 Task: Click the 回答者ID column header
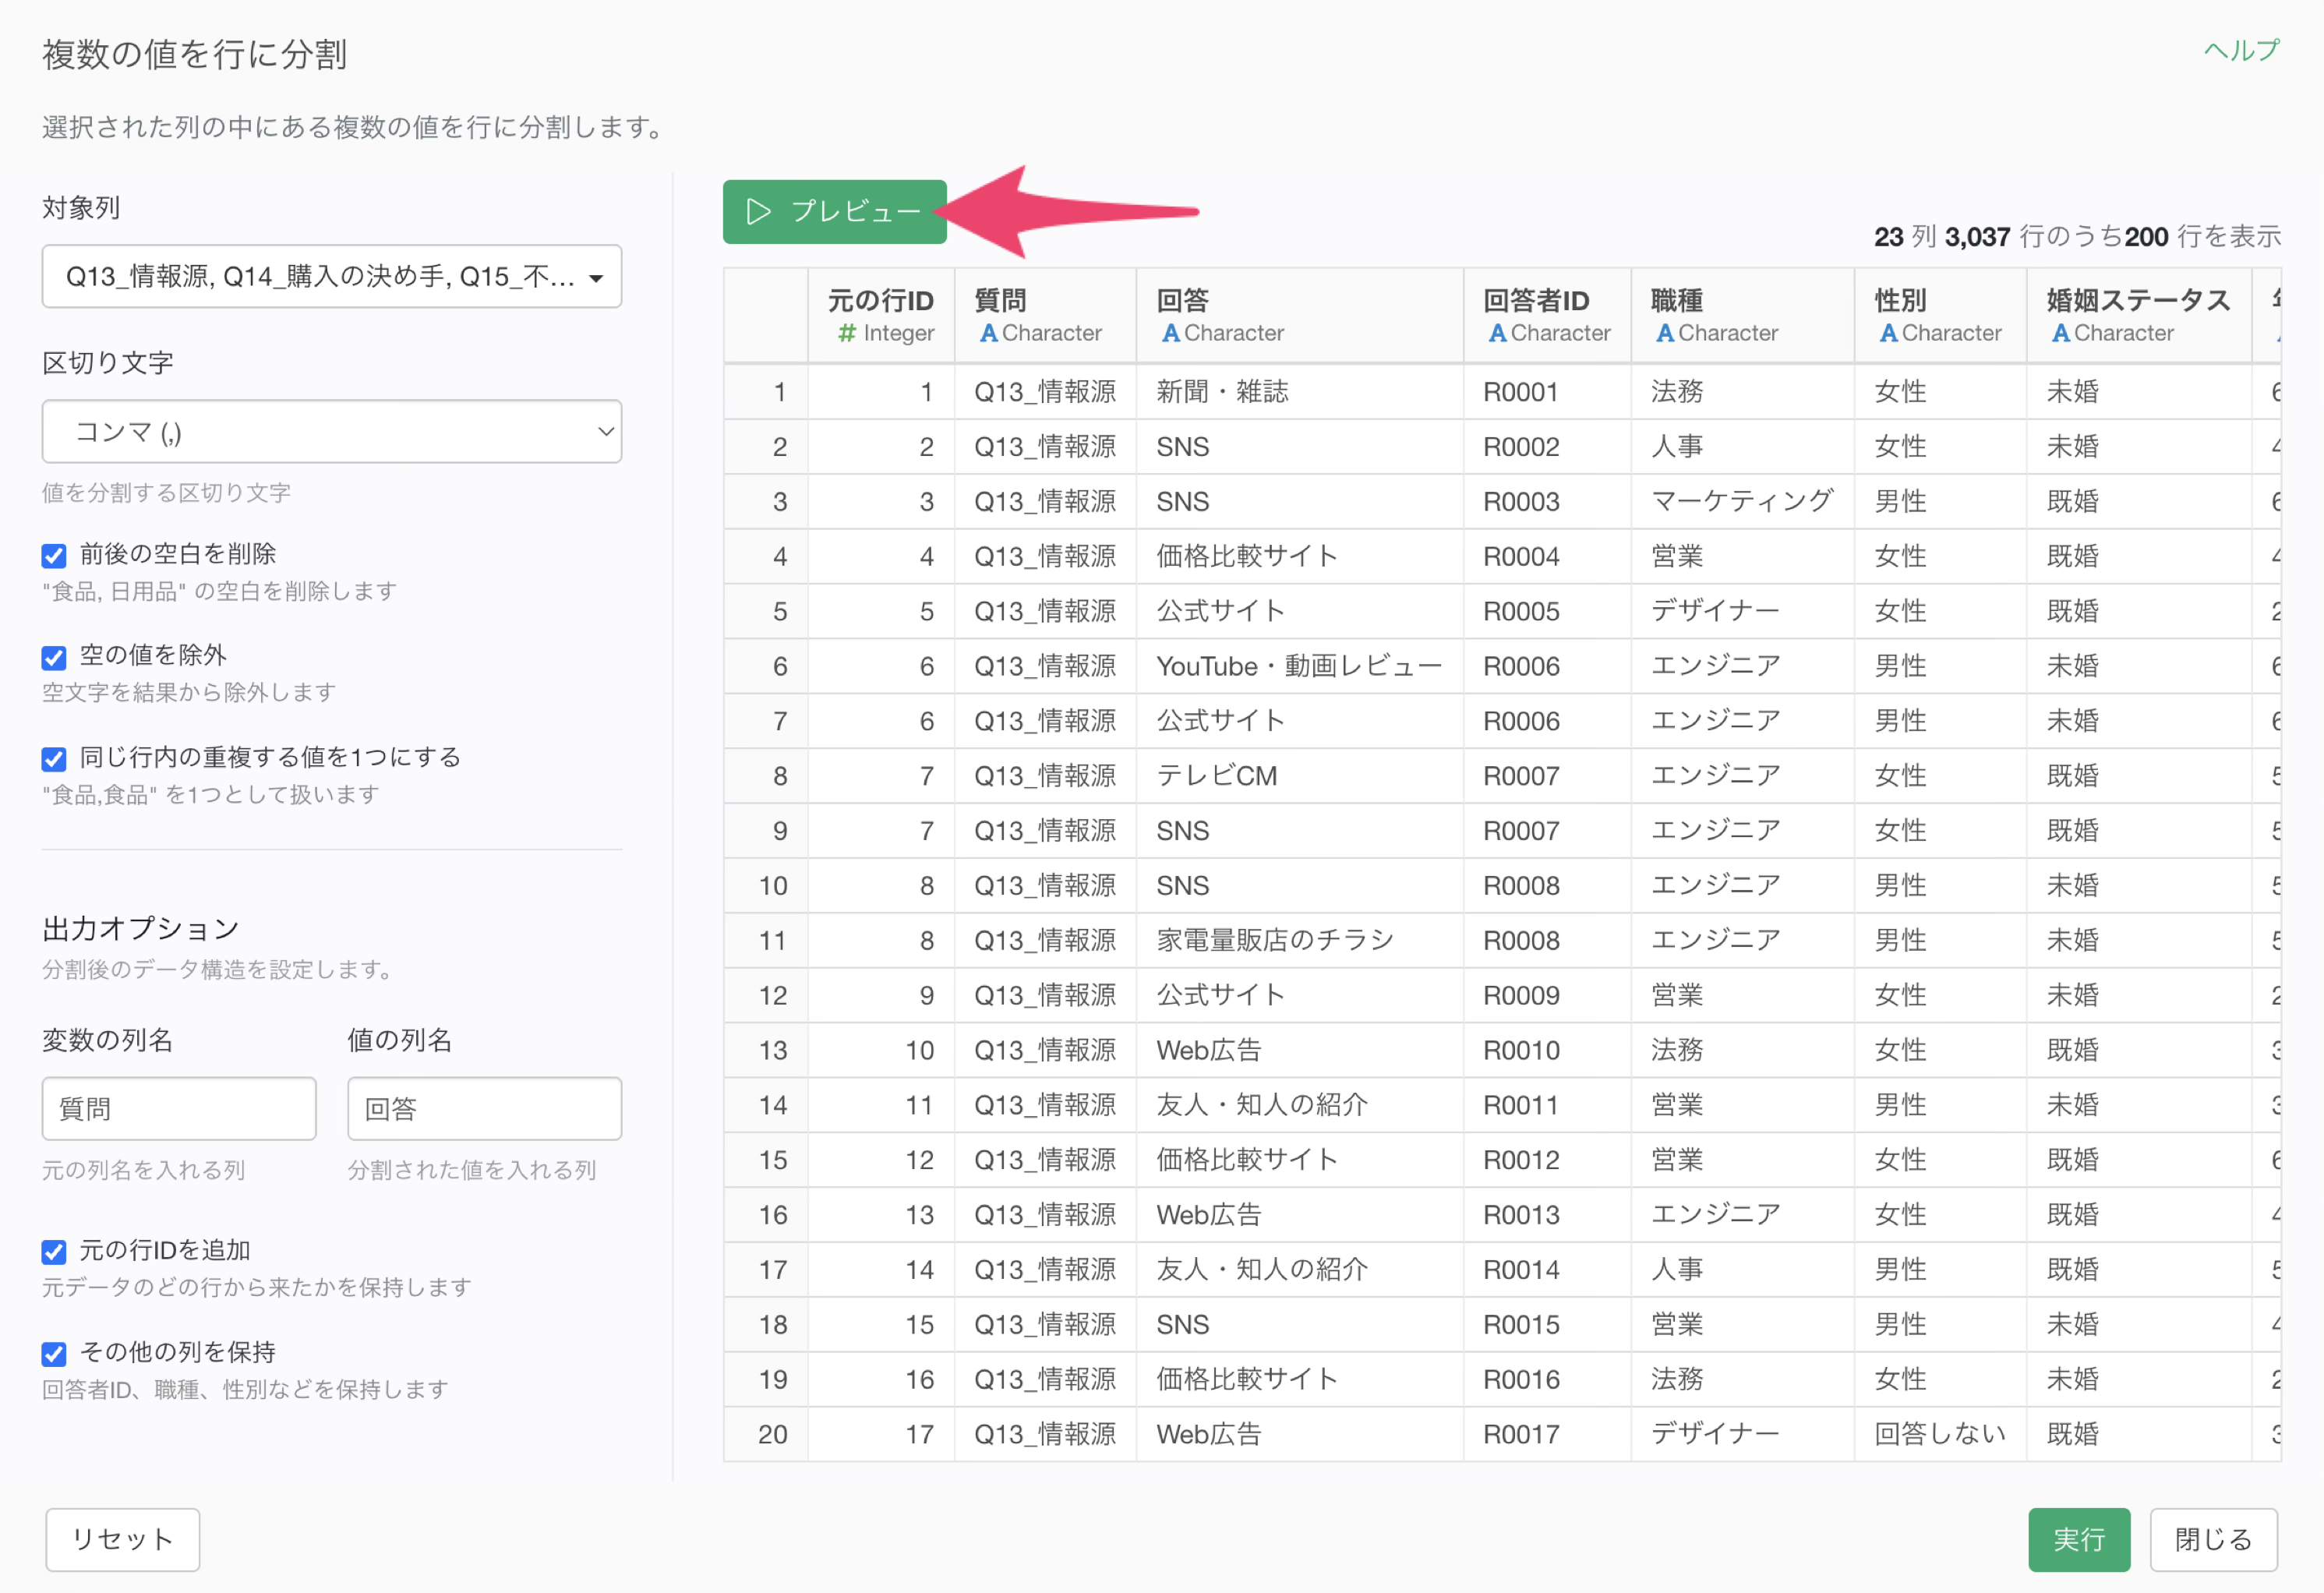(1547, 315)
